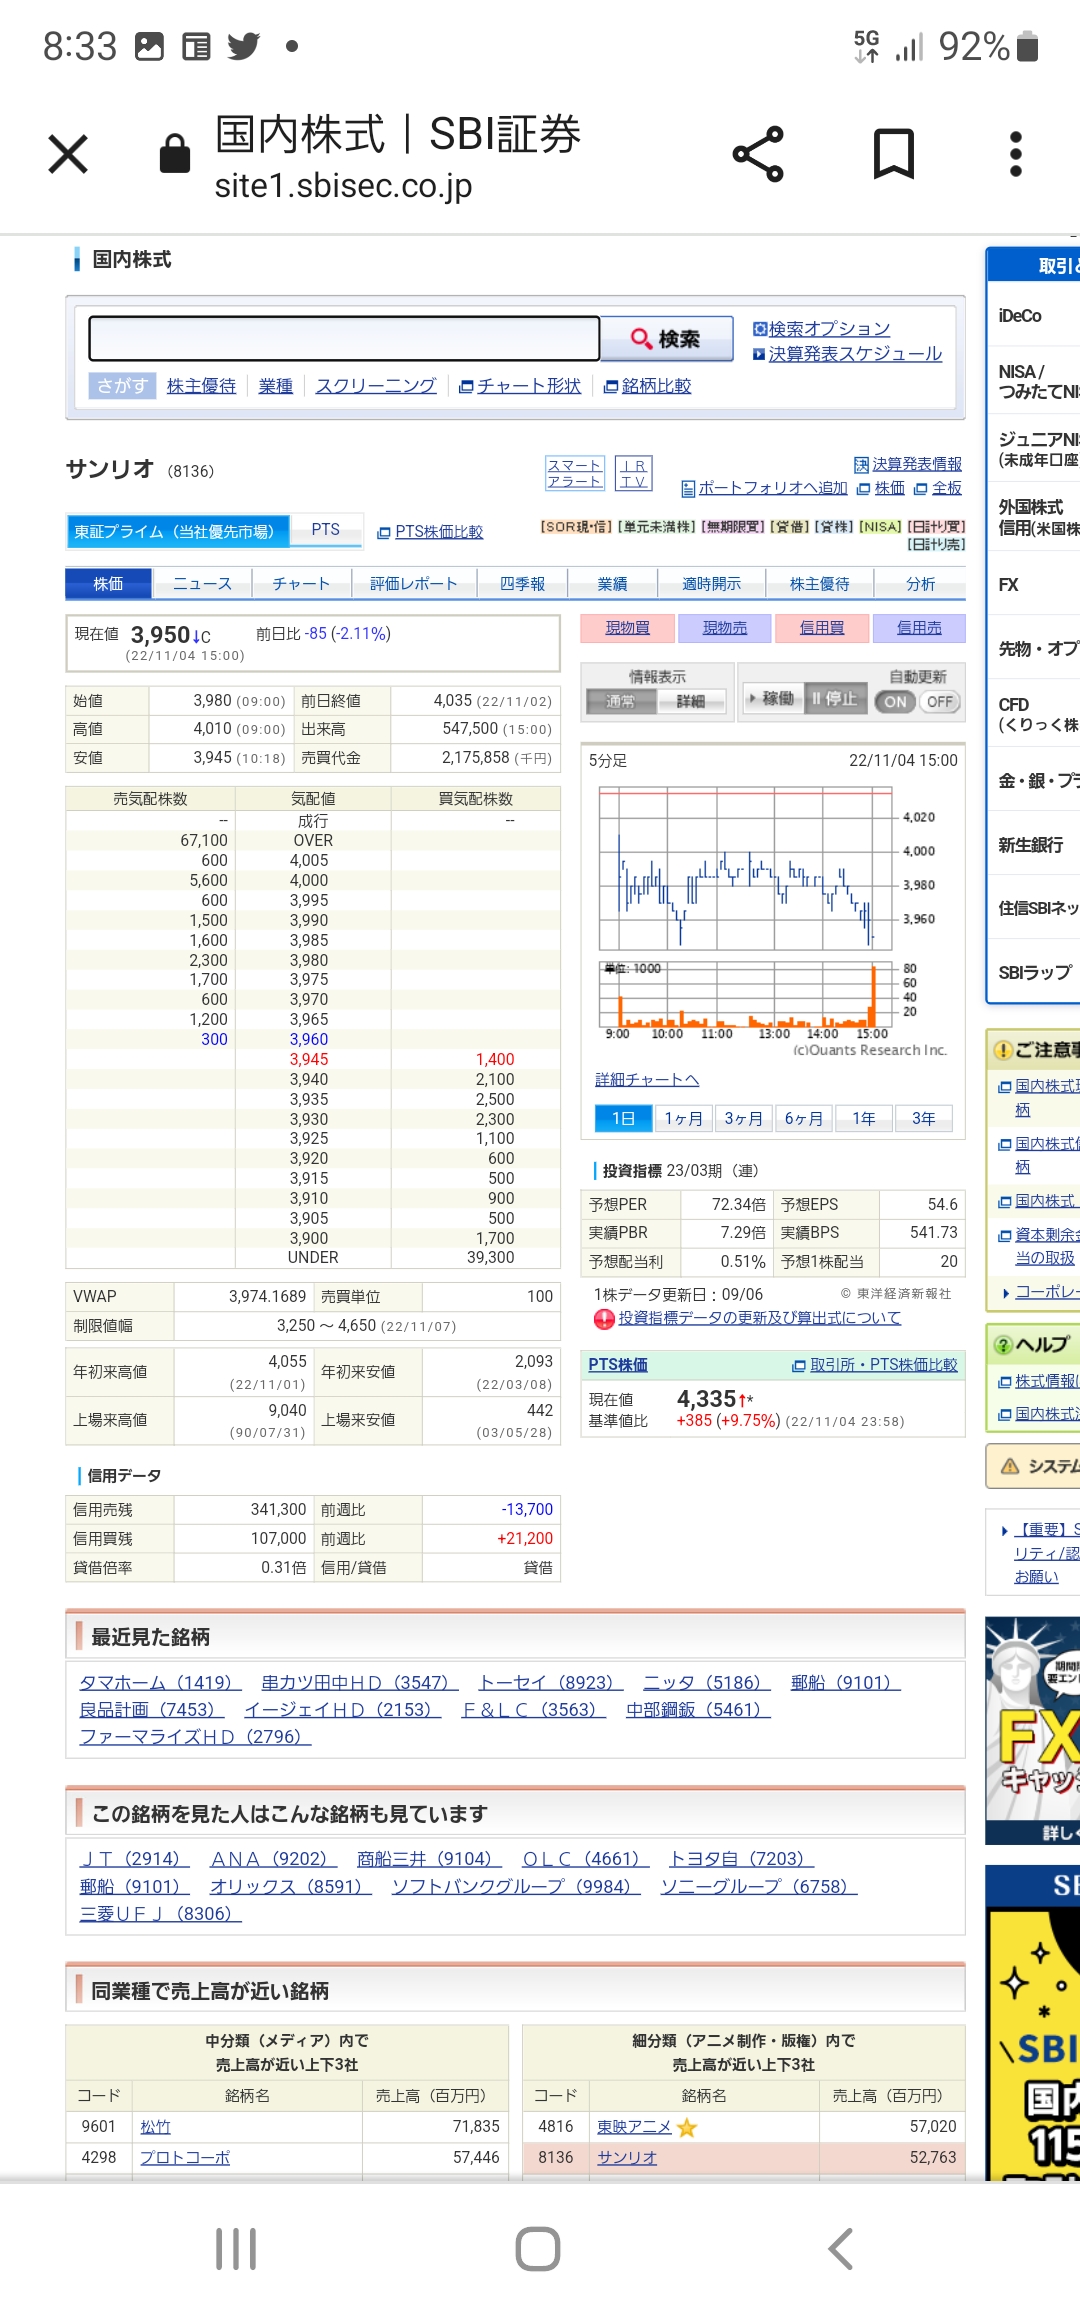This screenshot has width=1080, height=2316.
Task: Switch to 分析 tab
Action: (x=920, y=584)
